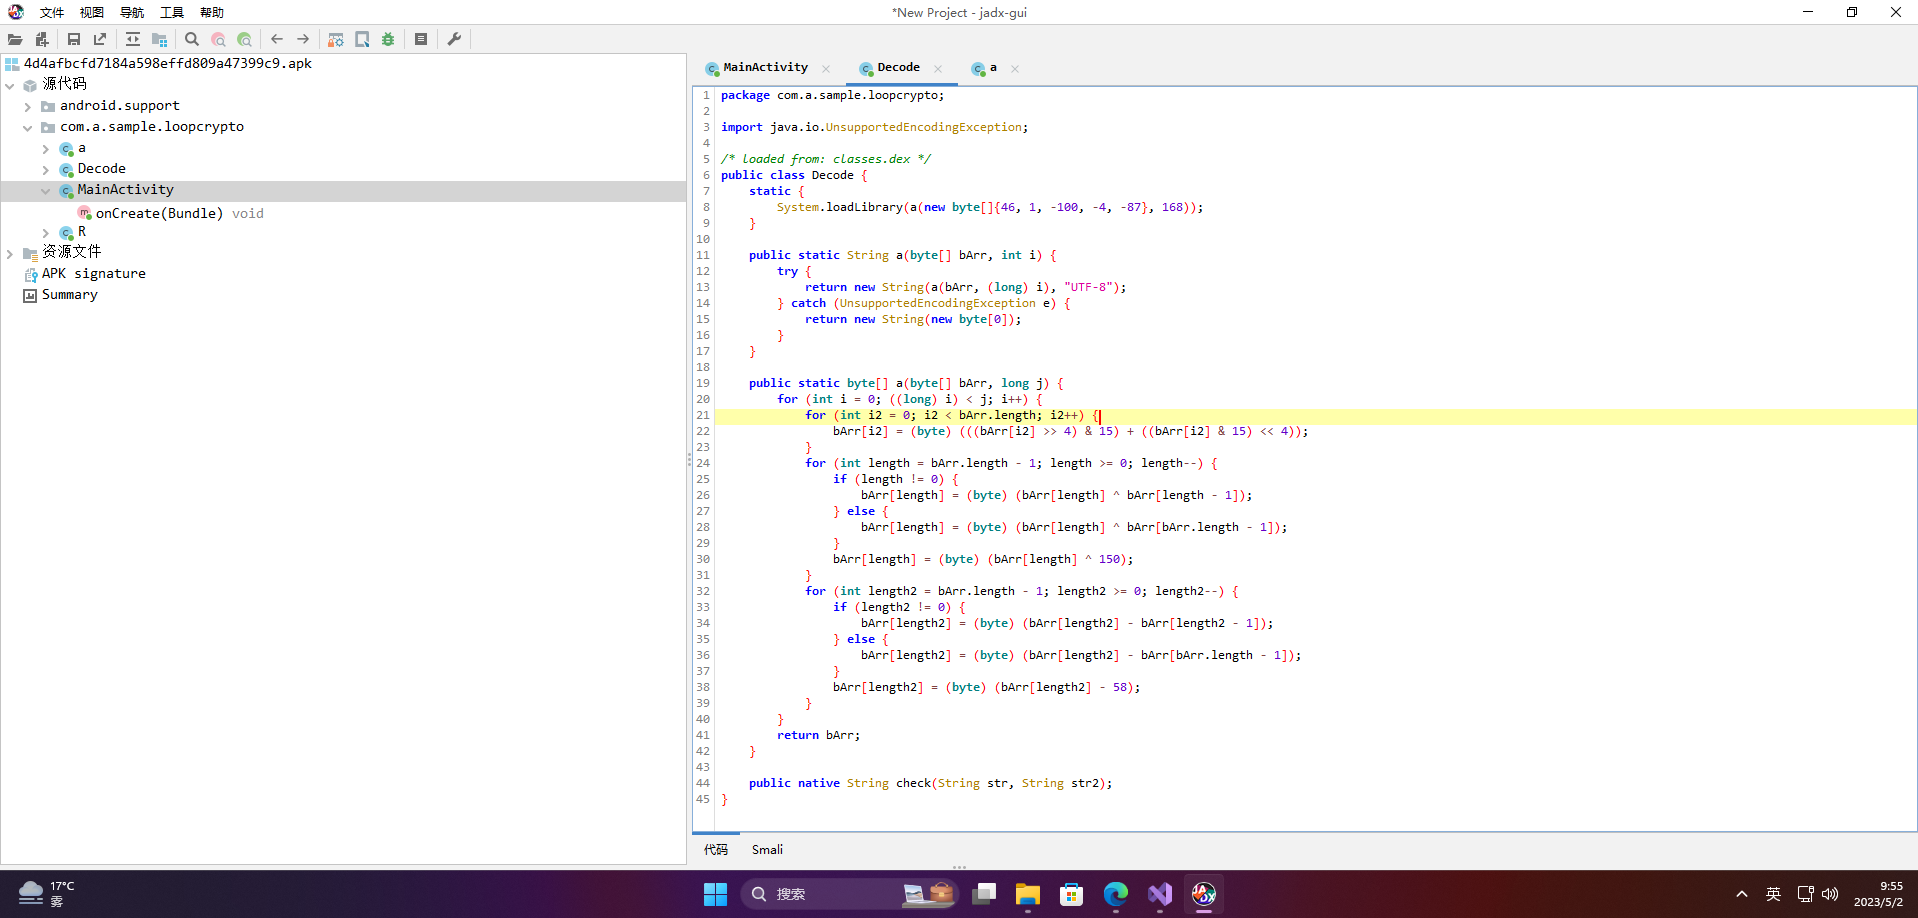Click the taskbar 搜索 search box

tap(849, 894)
